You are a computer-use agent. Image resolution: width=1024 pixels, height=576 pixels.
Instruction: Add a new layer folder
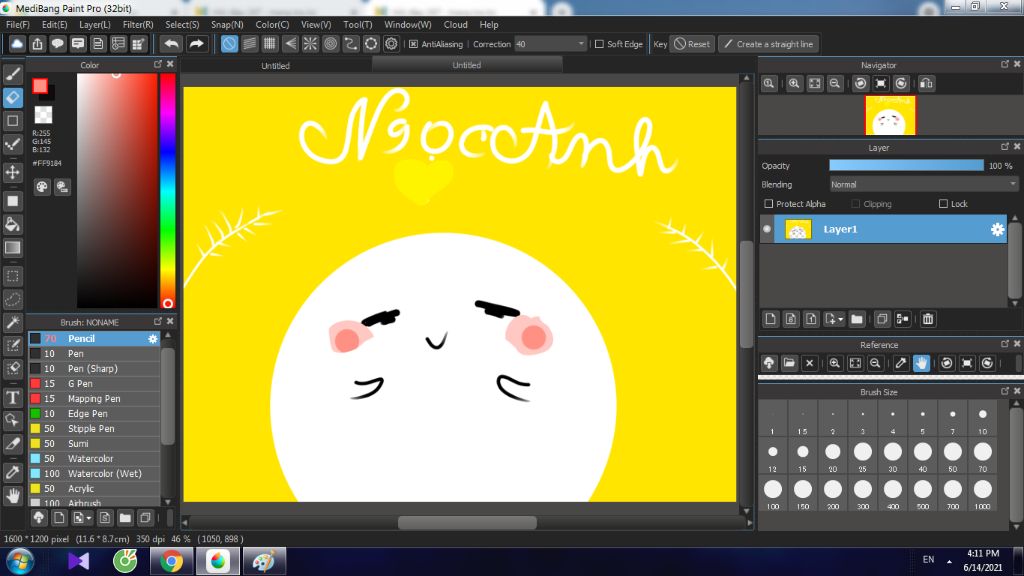(x=857, y=319)
